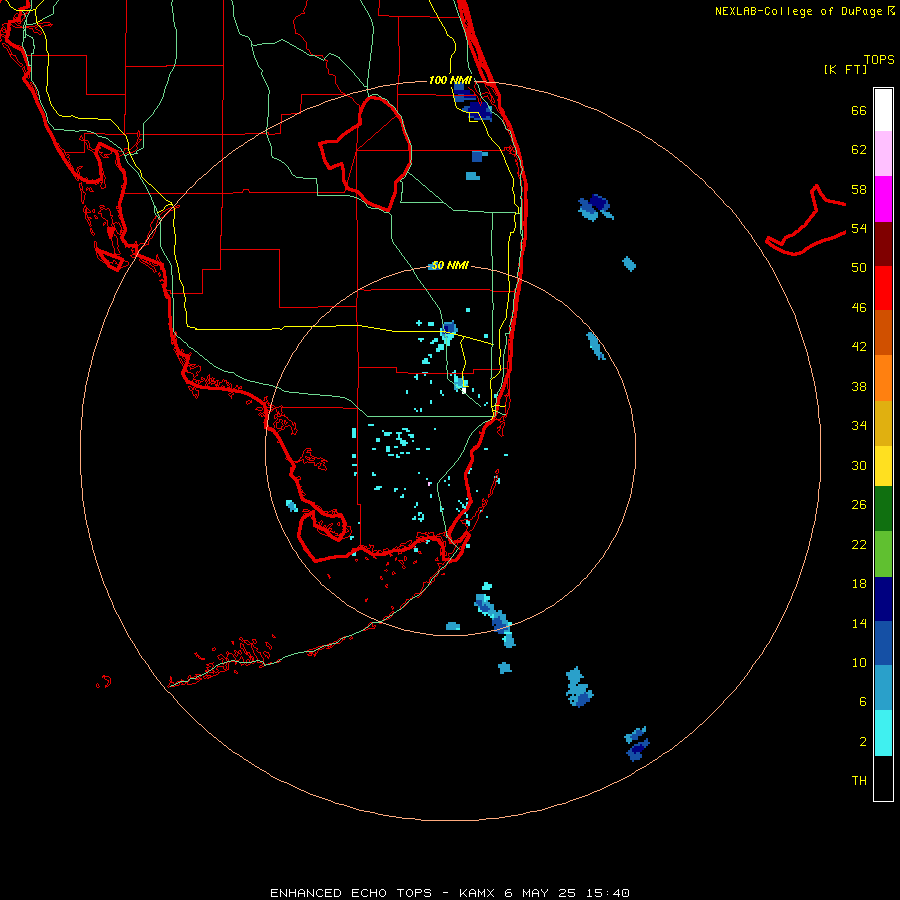Click the 54 value on the scale
This screenshot has height=900, width=900.
[859, 228]
